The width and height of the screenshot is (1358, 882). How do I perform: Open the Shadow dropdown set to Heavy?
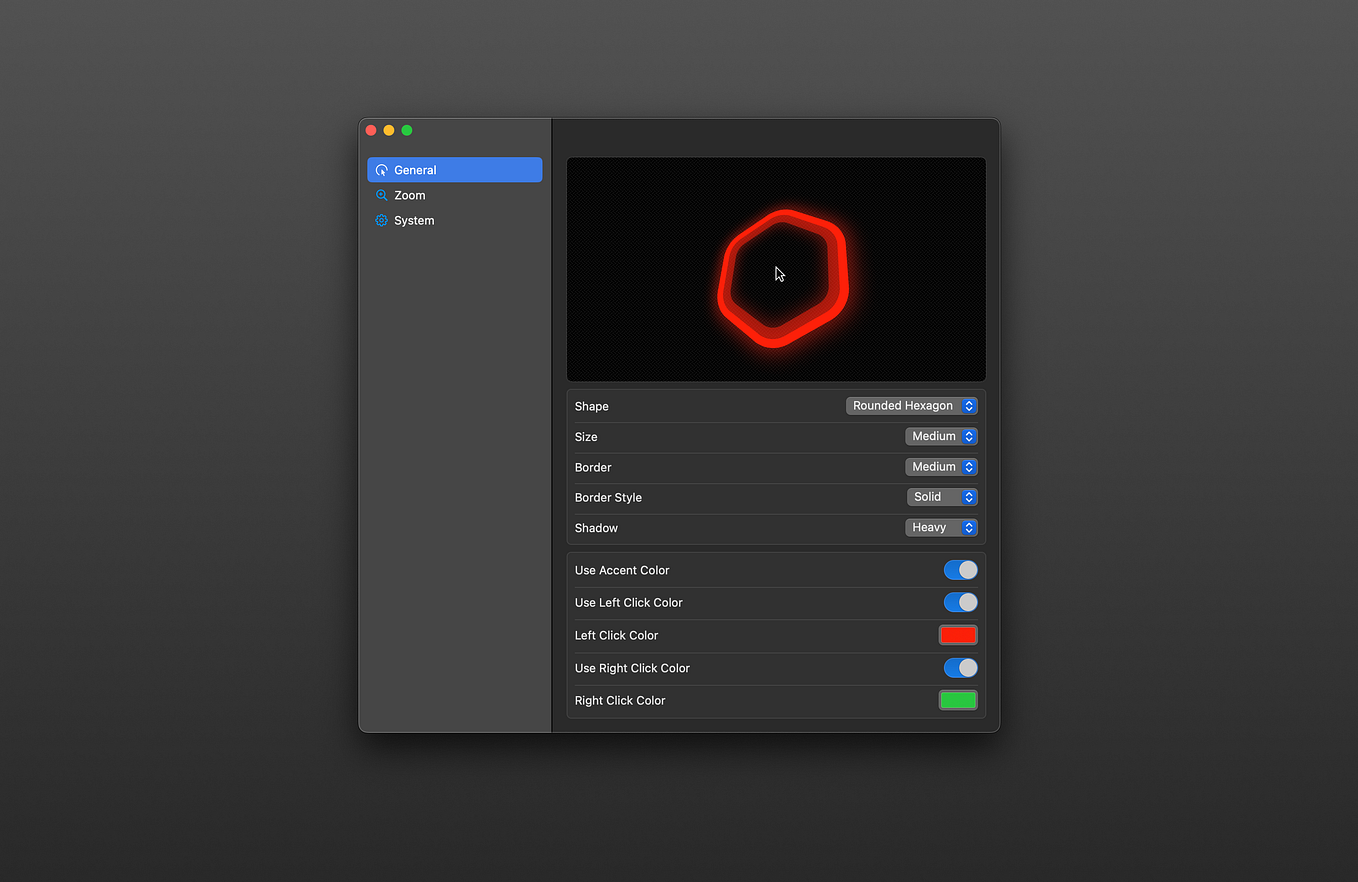click(941, 527)
